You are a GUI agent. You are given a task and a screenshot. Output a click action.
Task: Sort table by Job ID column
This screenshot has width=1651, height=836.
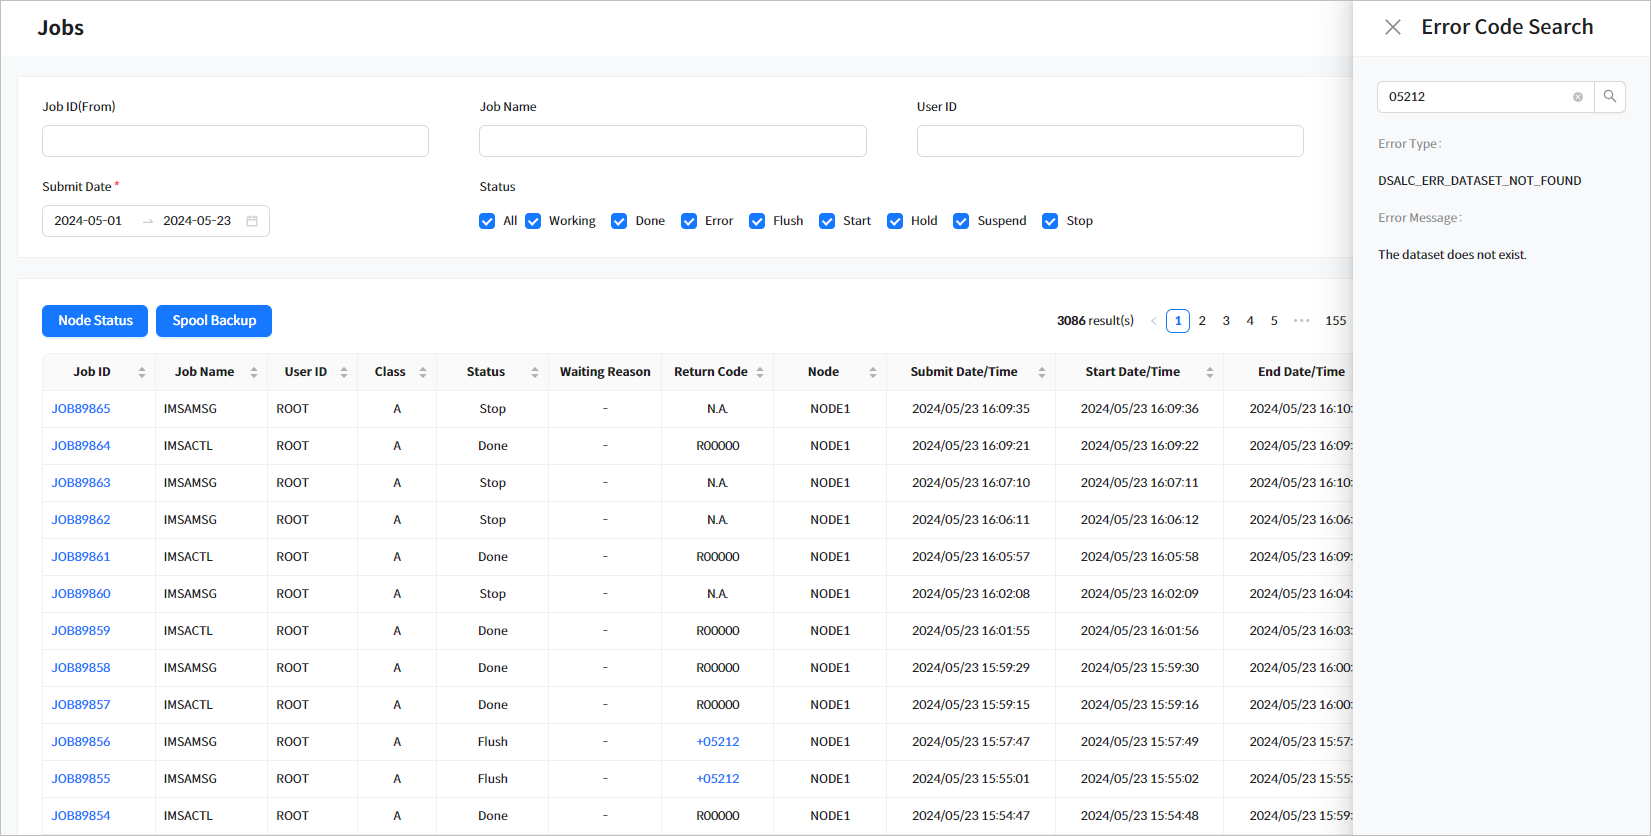[142, 372]
